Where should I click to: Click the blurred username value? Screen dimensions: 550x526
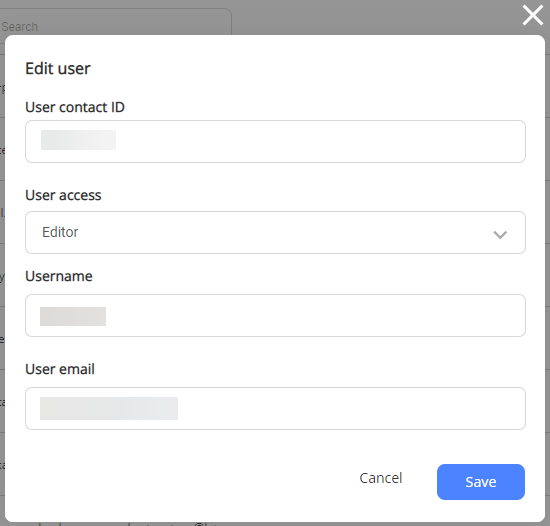73,316
